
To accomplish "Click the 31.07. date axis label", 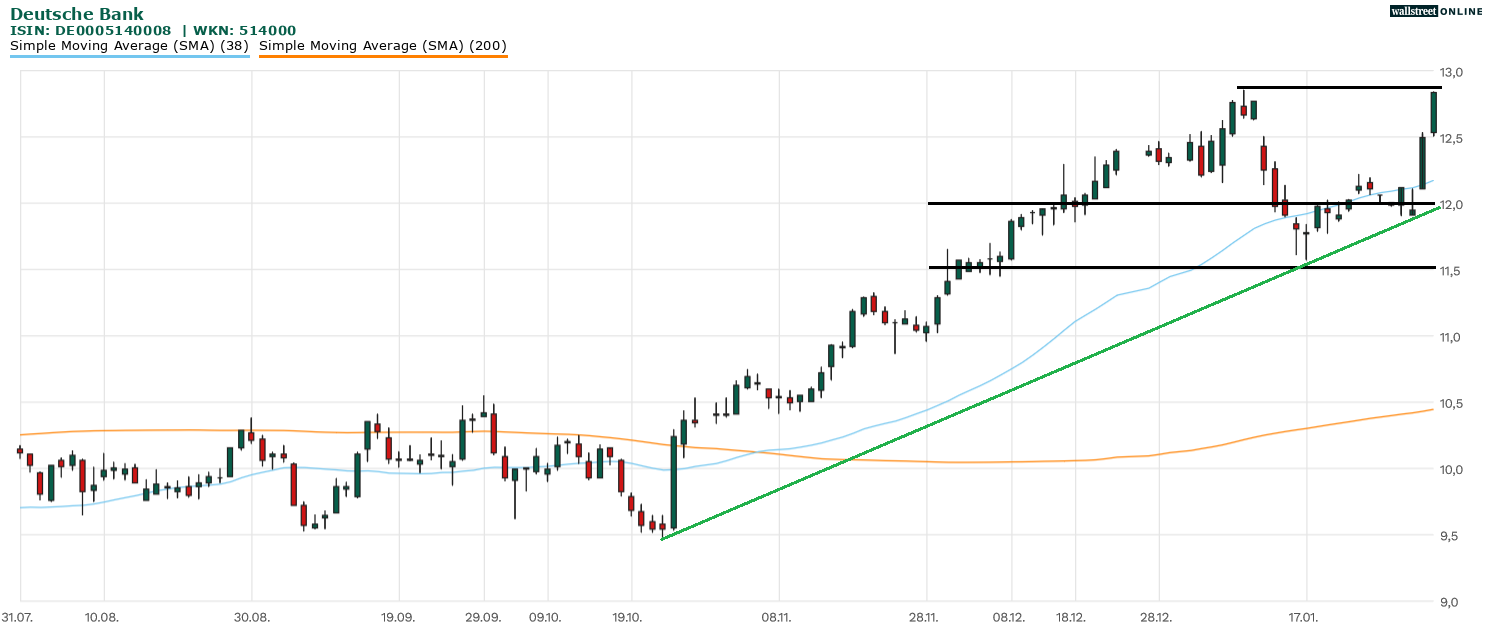I will click(18, 617).
